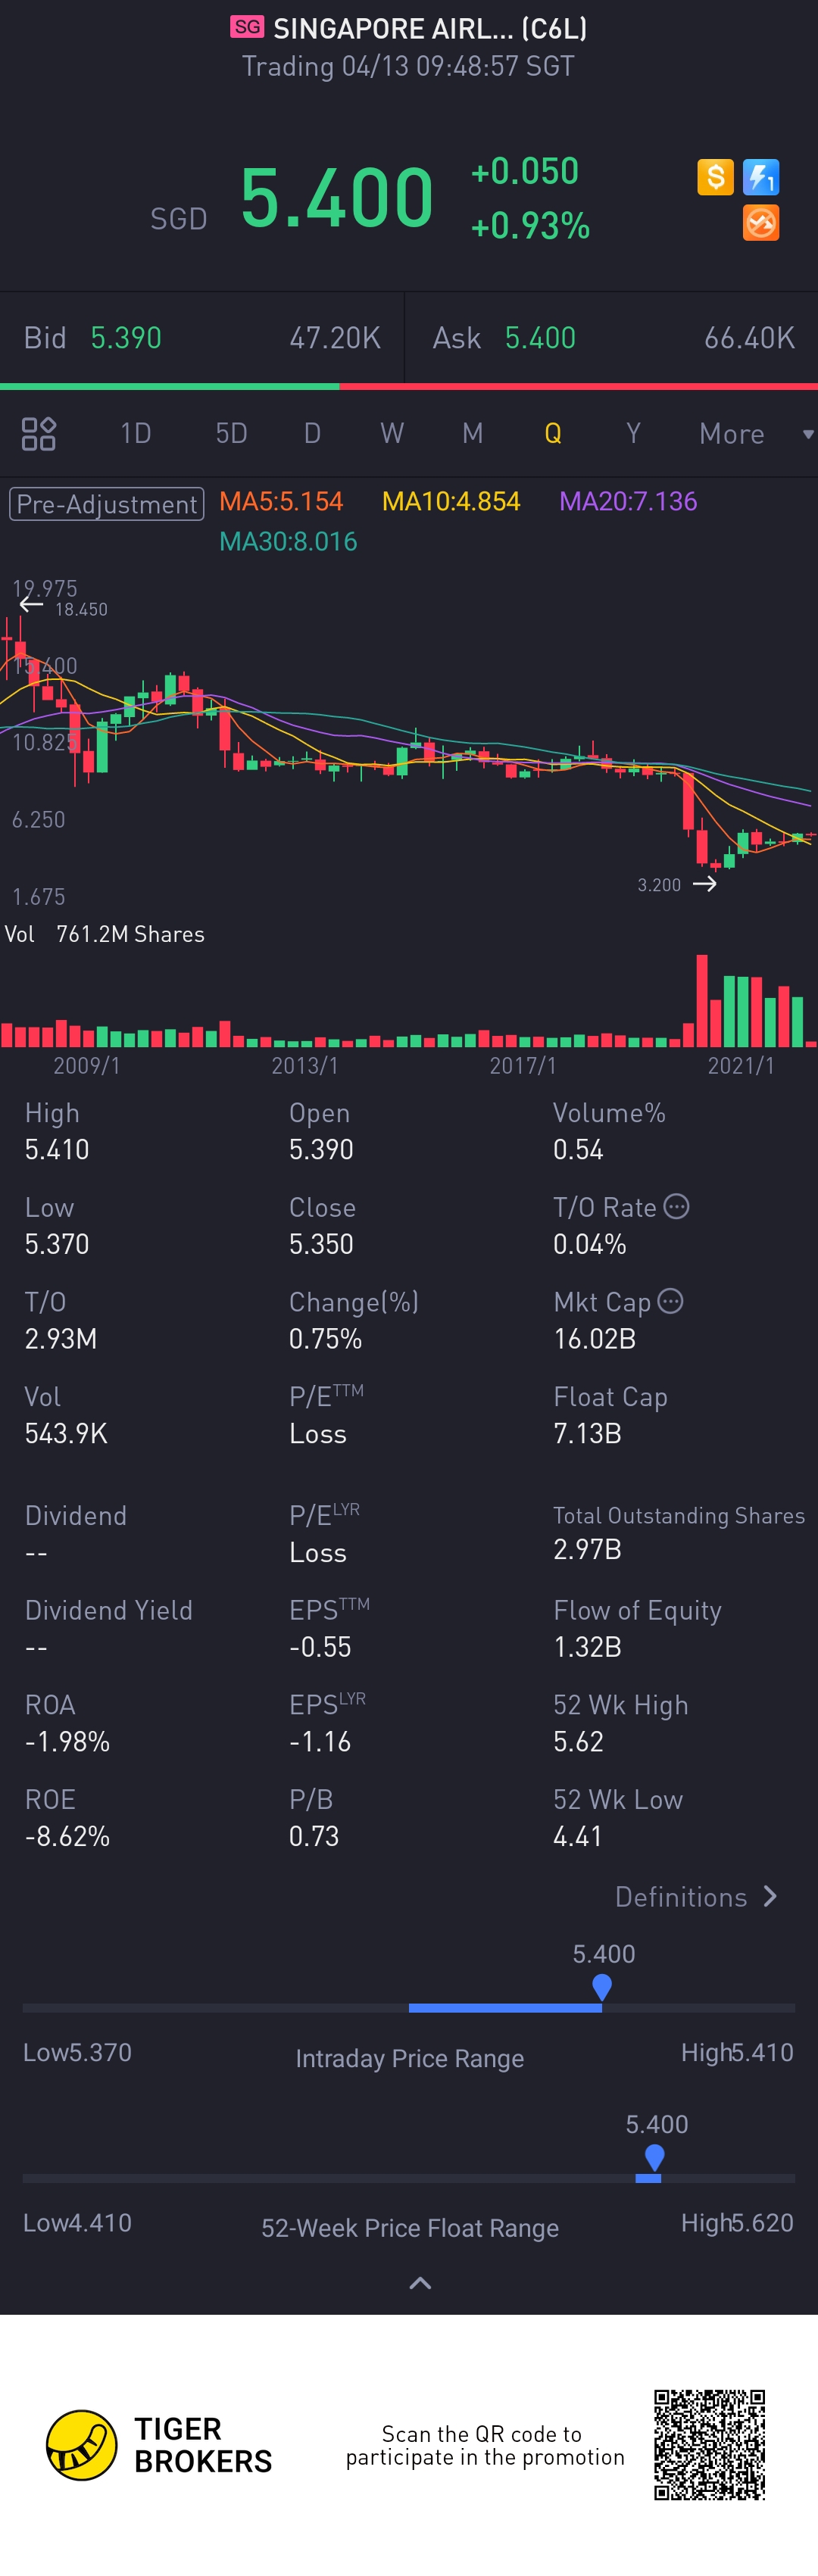This screenshot has width=818, height=2576.
Task: Tap the Intraday Price Range marker
Action: coord(602,1986)
